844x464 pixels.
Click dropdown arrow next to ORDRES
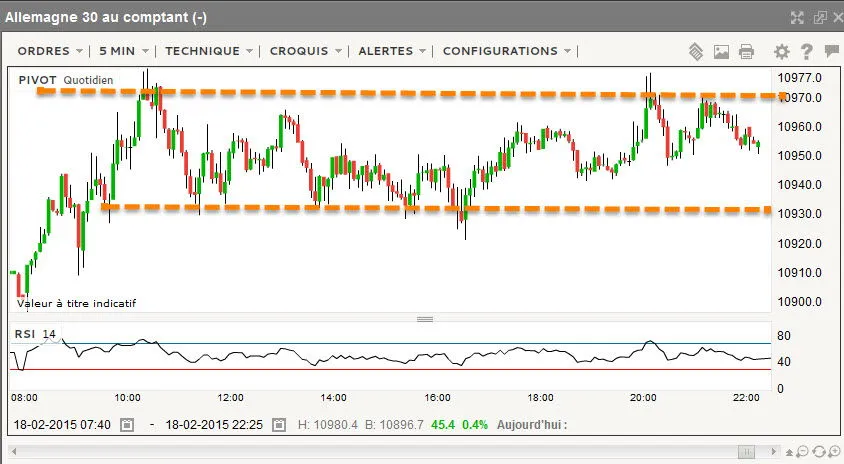tap(80, 51)
